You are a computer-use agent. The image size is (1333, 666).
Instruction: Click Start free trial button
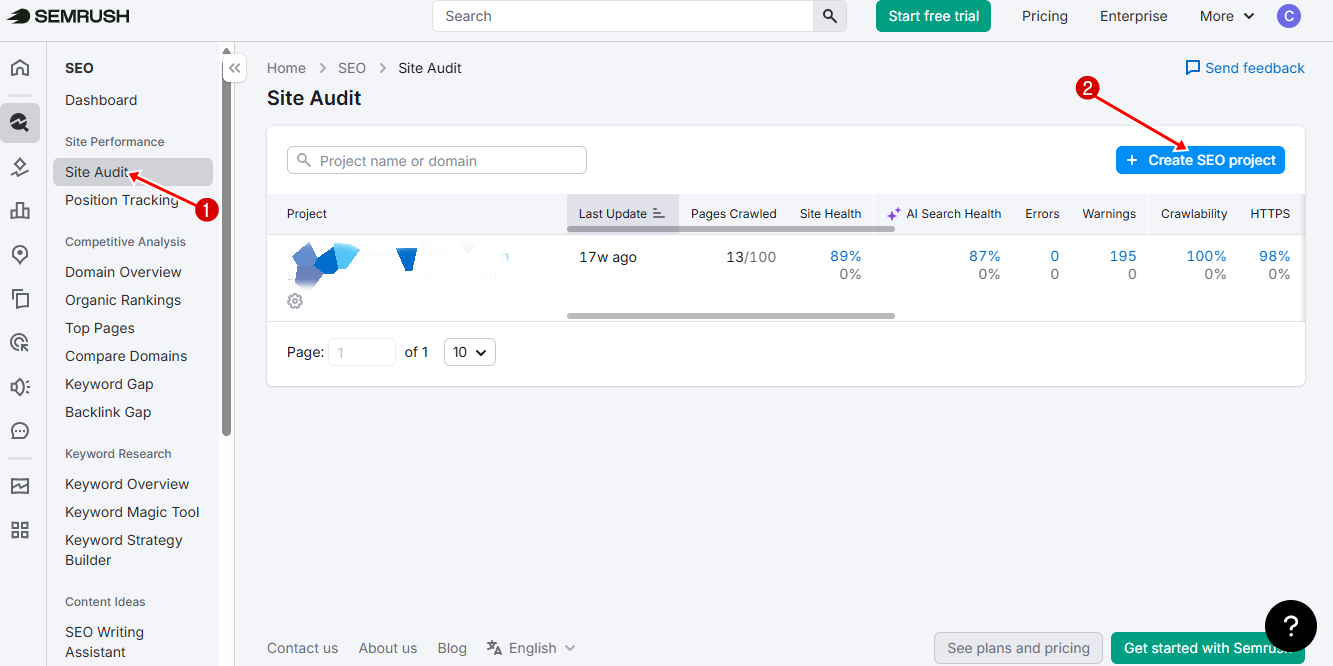[x=934, y=16]
